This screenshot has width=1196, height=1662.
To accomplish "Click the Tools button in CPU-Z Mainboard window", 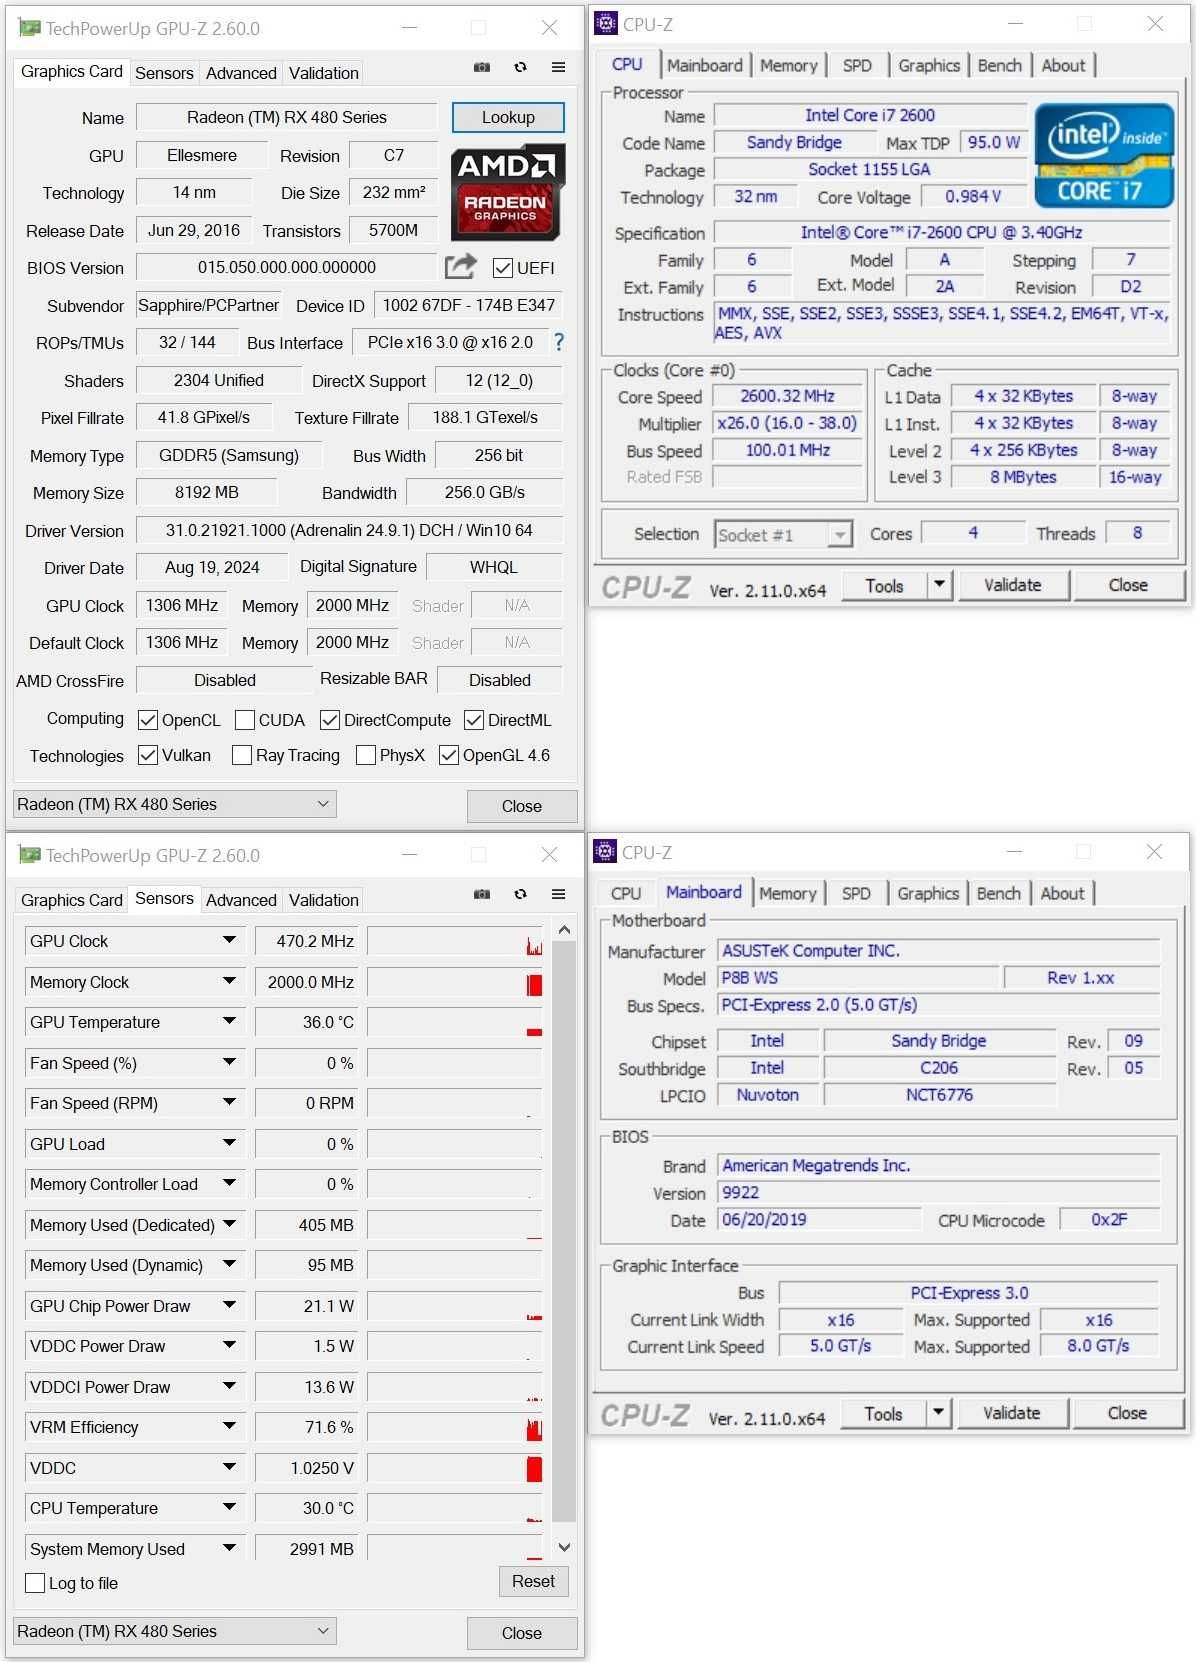I will click(884, 1413).
